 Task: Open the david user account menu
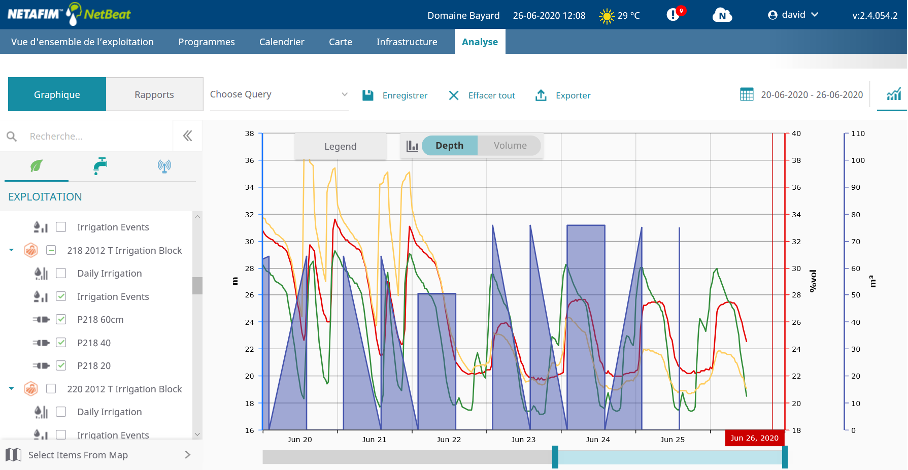793,15
